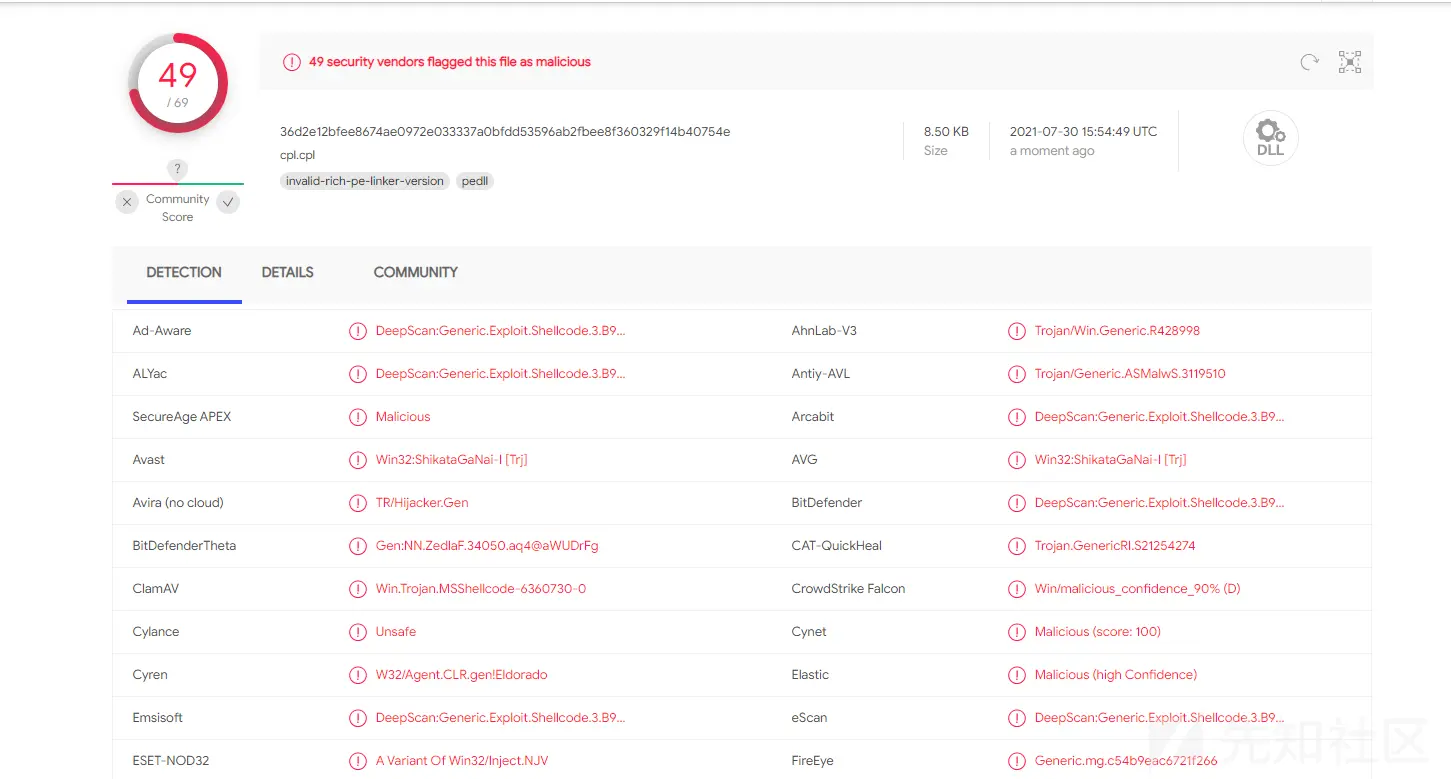Screen dimensions: 1451x779
Task: Switch to the DETAILS tab
Action: (x=287, y=272)
